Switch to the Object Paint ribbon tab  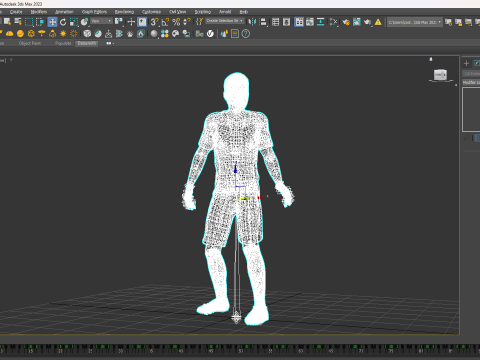pyautogui.click(x=30, y=43)
